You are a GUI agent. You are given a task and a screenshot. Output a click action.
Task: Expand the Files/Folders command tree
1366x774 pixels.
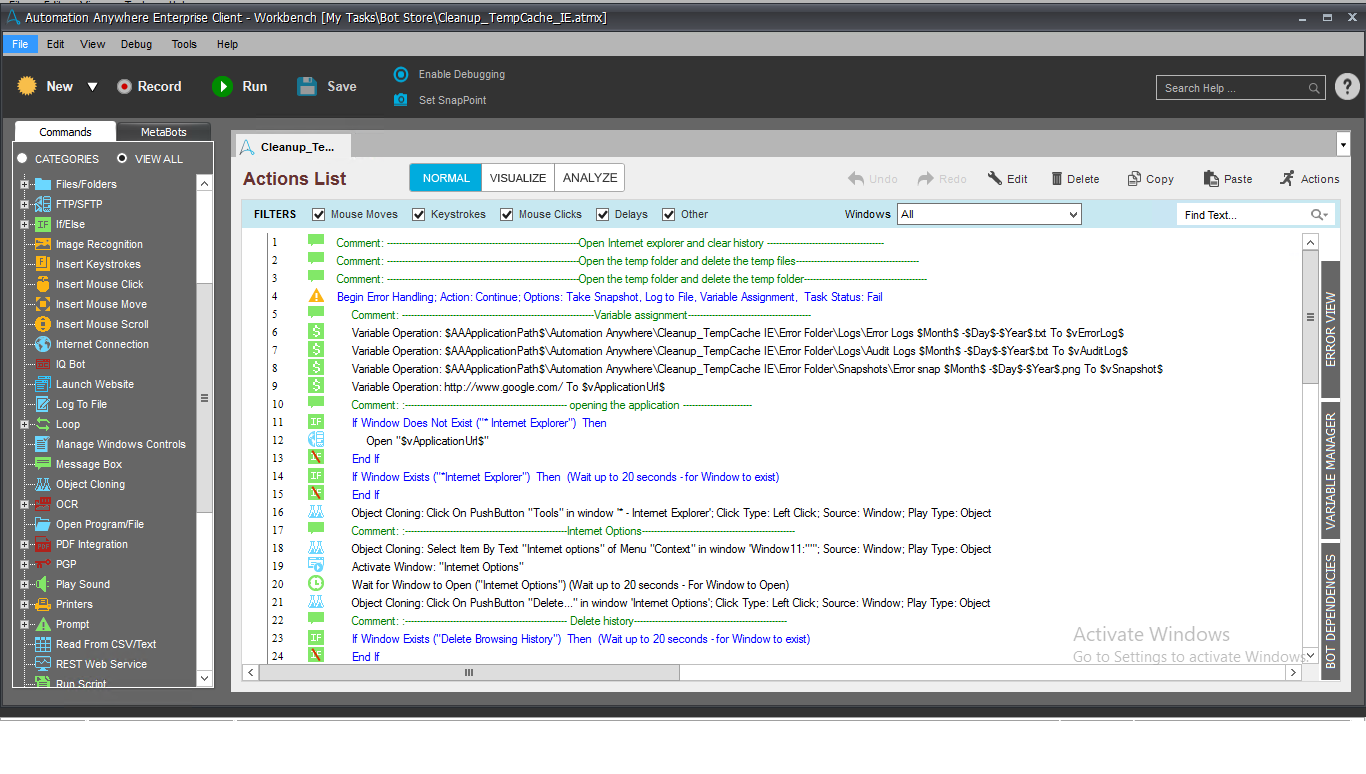(x=24, y=184)
